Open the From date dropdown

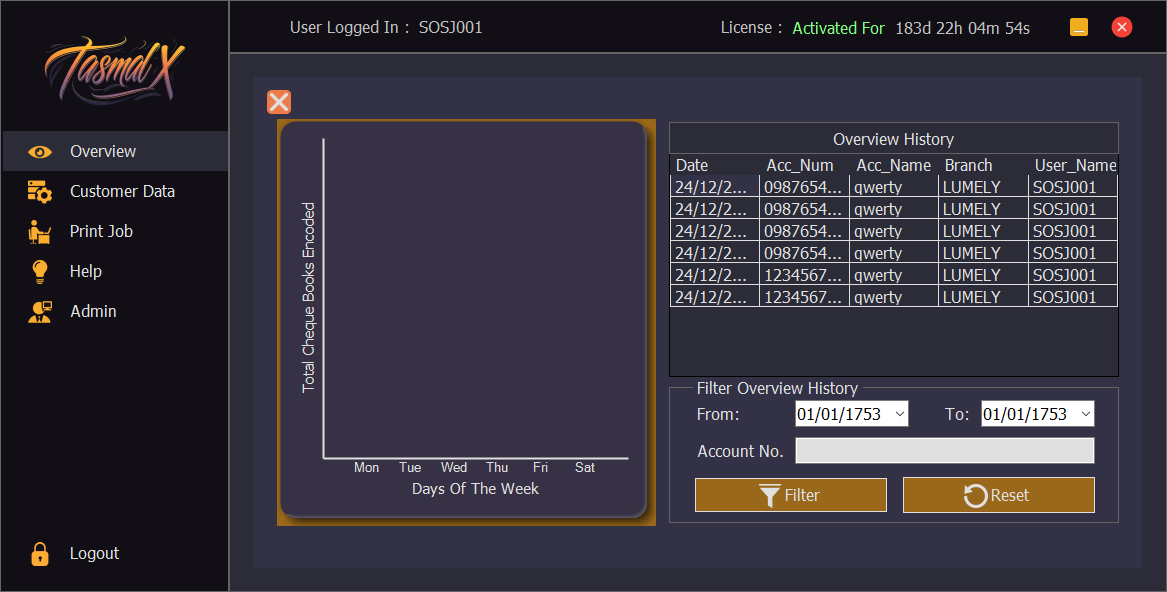coord(898,414)
